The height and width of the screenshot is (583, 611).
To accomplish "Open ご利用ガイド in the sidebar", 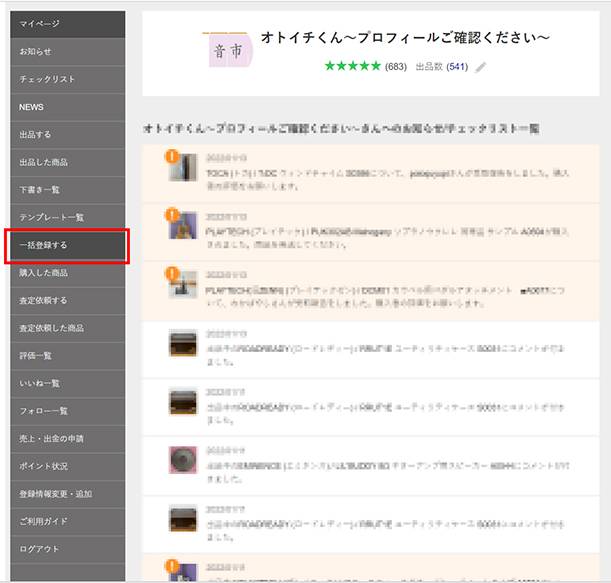I will click(66, 521).
